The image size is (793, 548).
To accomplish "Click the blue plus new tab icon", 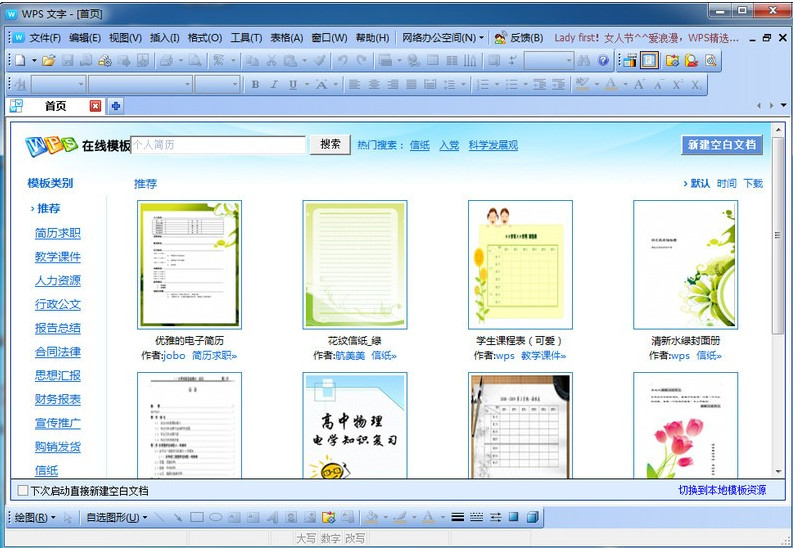I will tap(116, 106).
